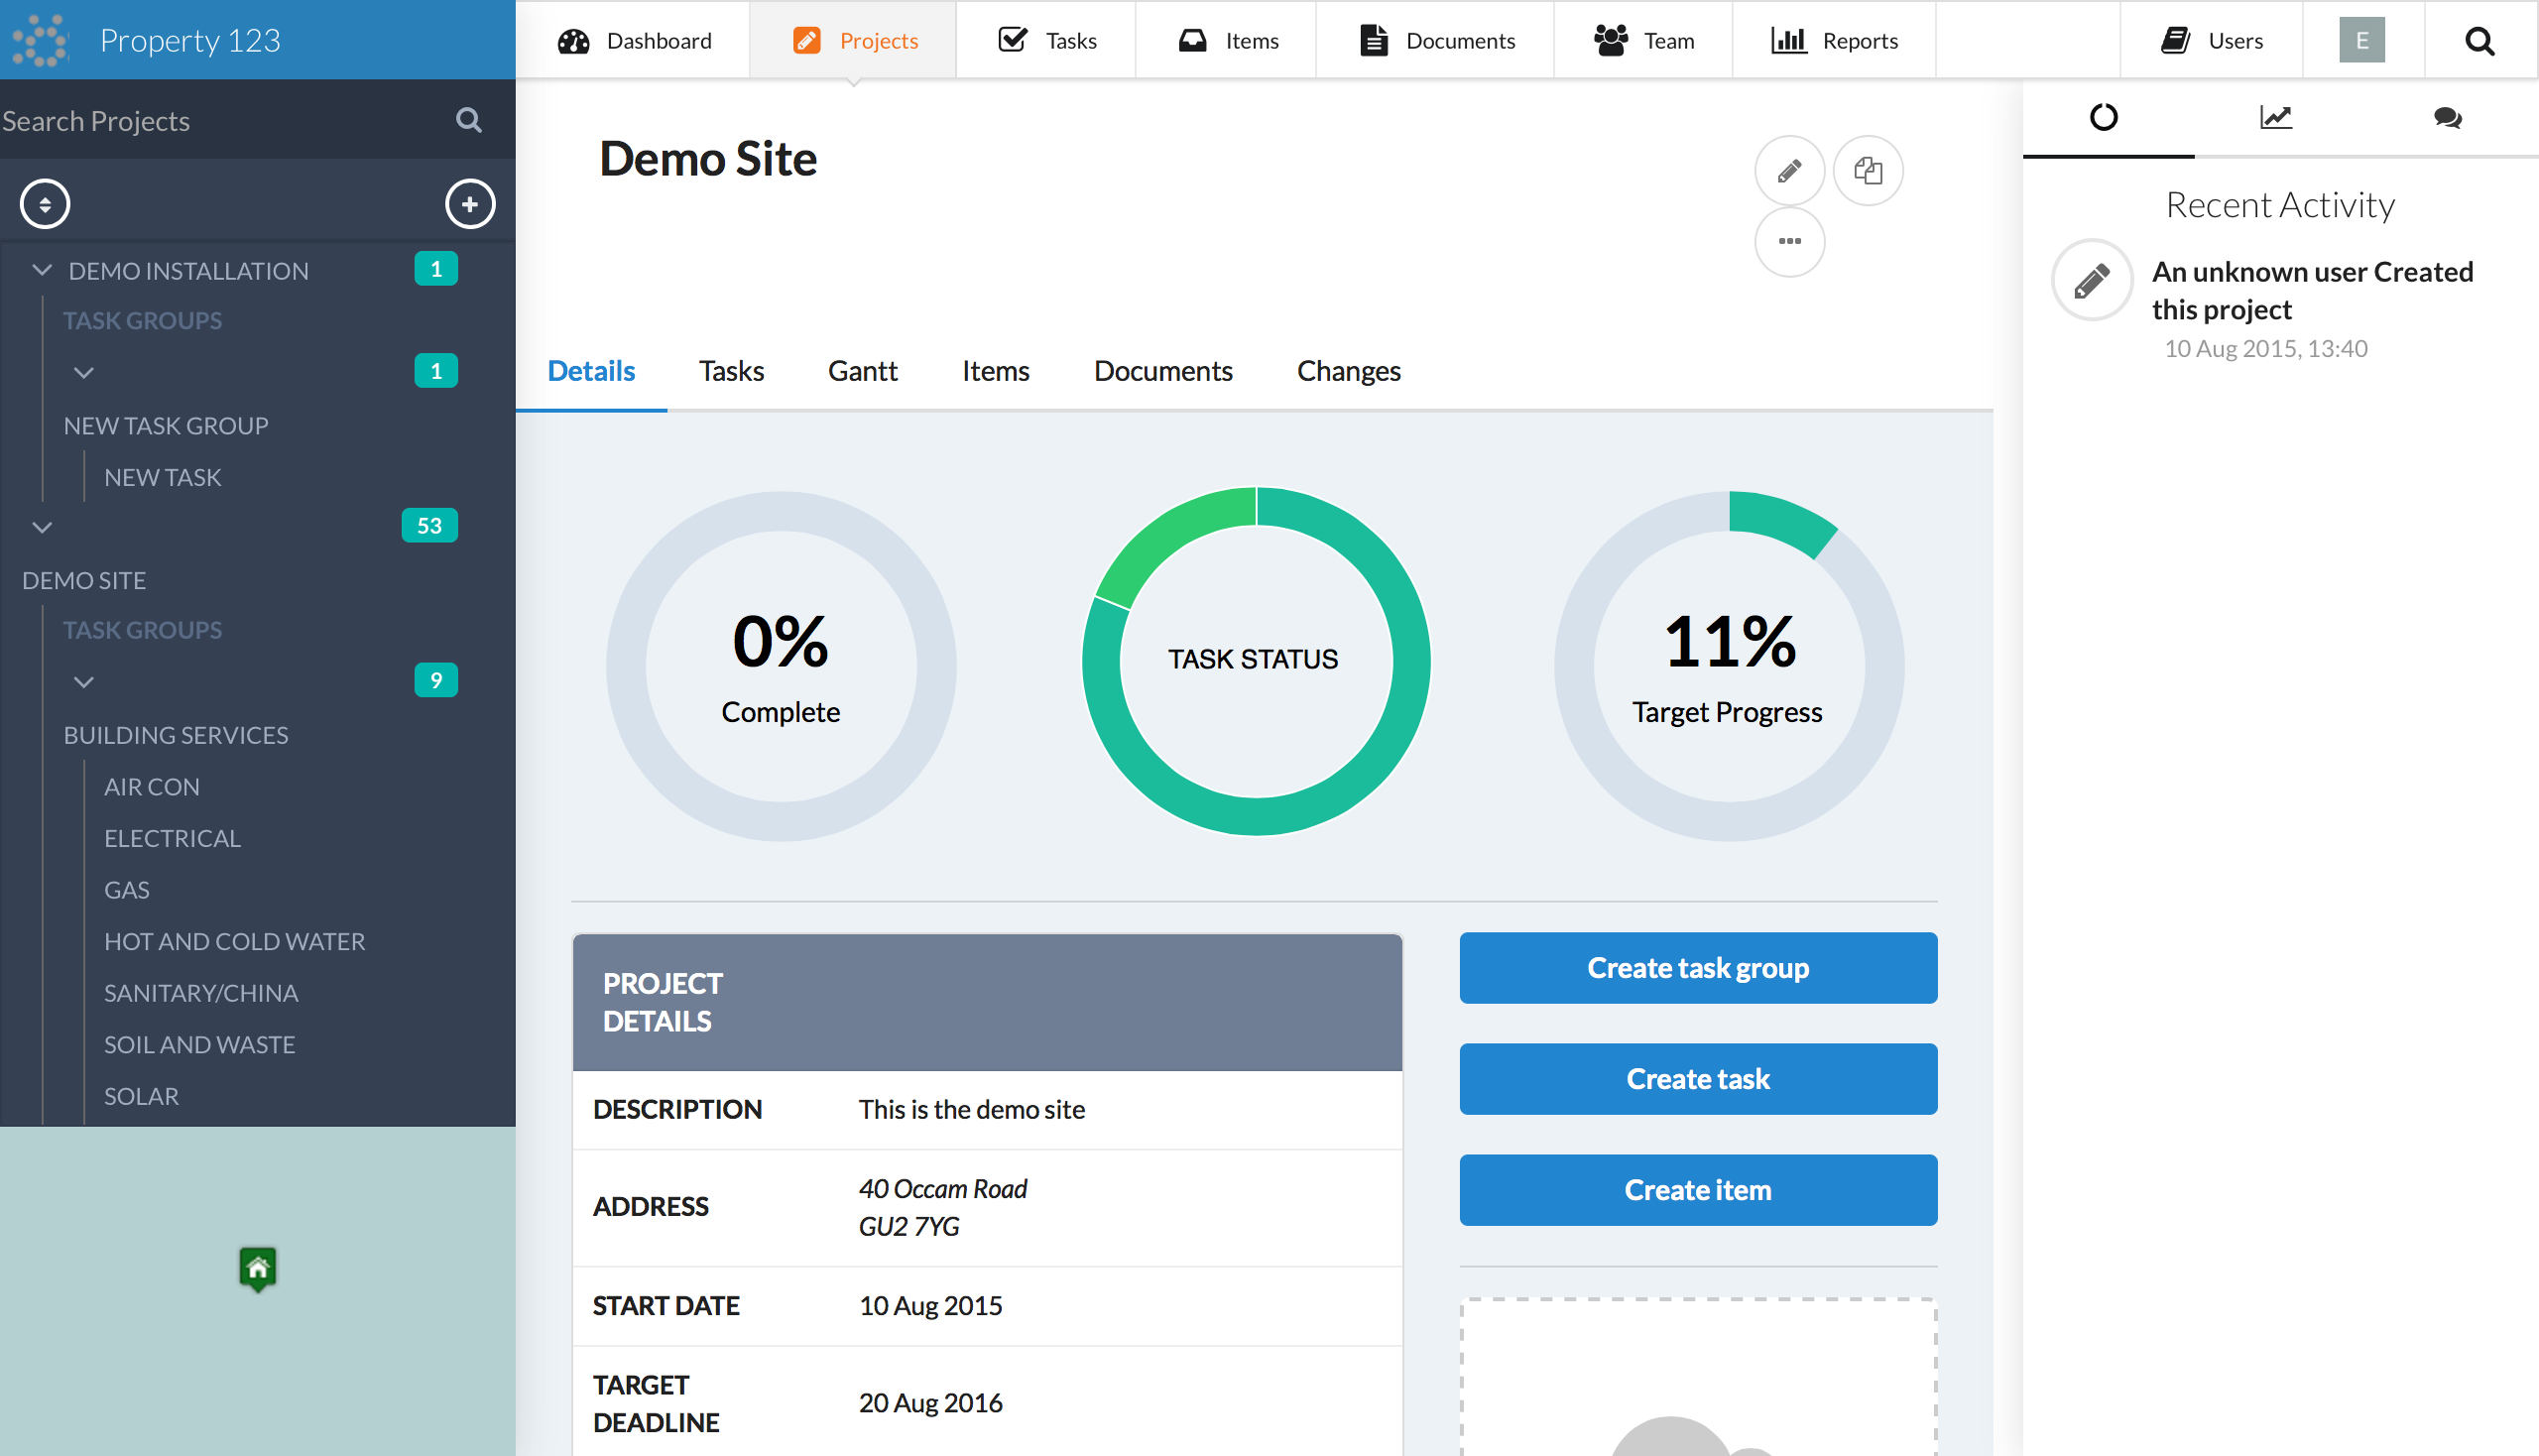Click the '20 Aug 2016' deadline value

click(931, 1403)
